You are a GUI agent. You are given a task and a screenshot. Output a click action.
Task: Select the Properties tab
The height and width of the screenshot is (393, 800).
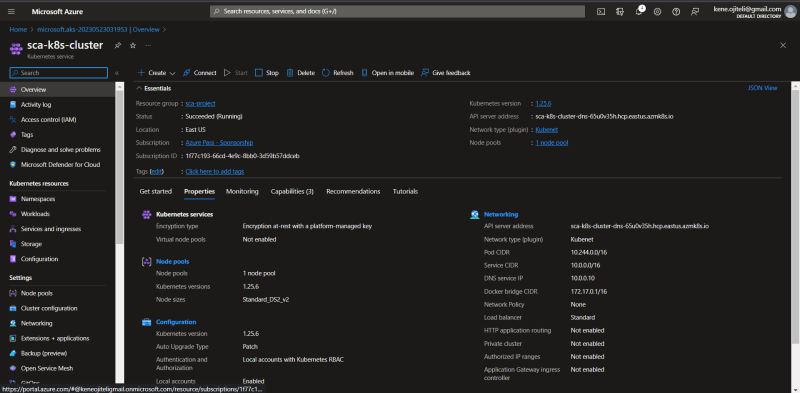[199, 191]
